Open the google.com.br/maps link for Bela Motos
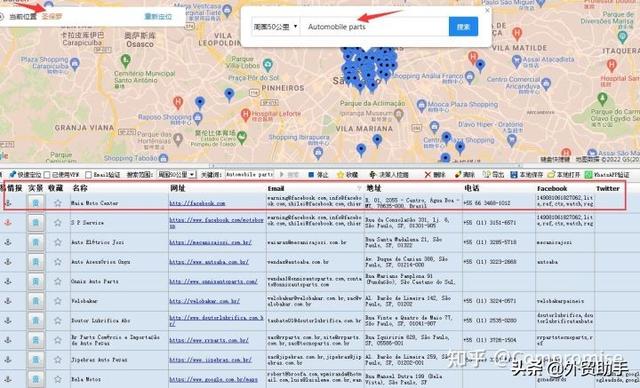640x388 pixels. click(213, 379)
